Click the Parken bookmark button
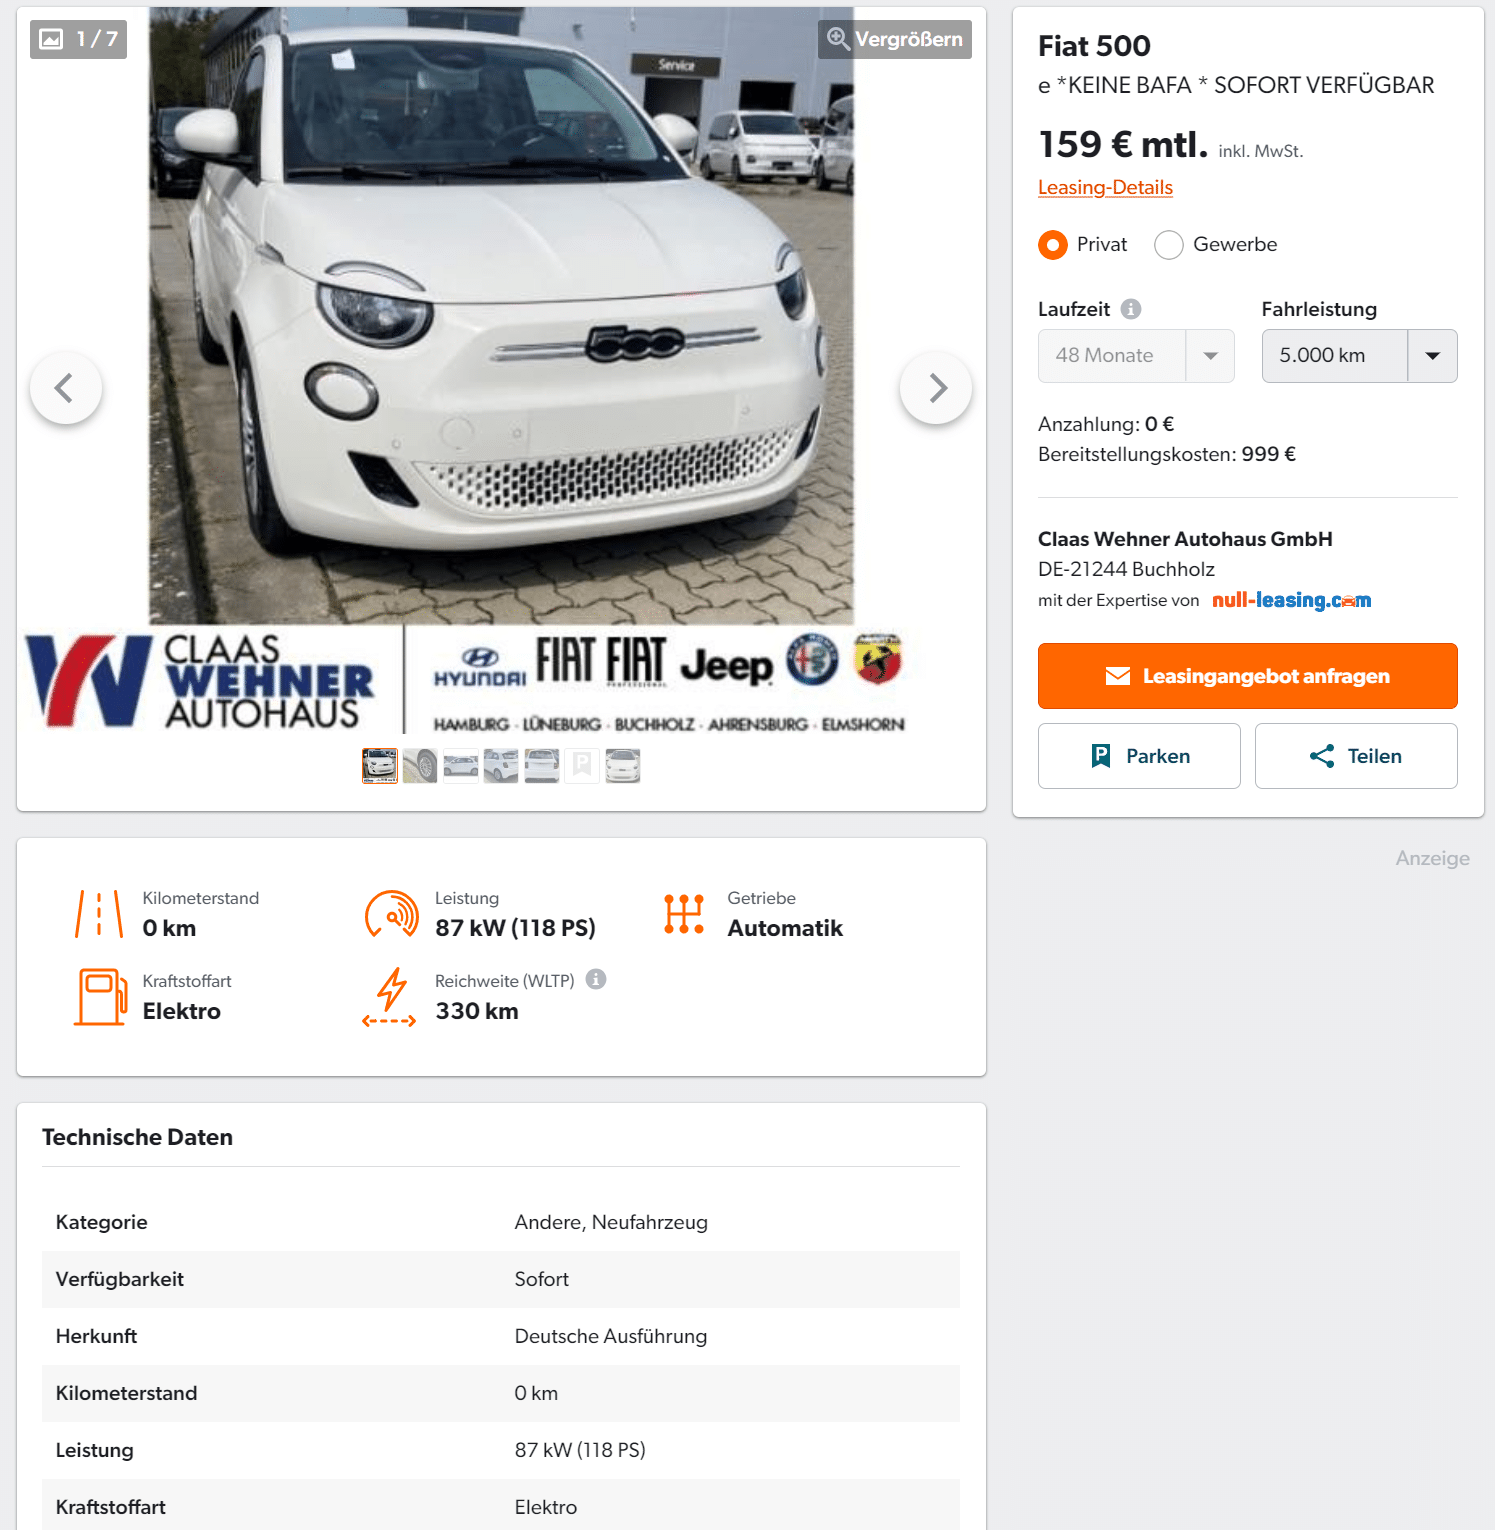The image size is (1495, 1530). pos(1139,756)
